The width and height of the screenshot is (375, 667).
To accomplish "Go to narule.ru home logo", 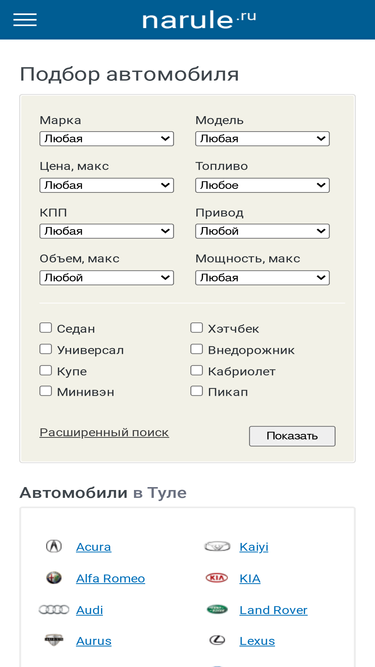I will coord(199,20).
